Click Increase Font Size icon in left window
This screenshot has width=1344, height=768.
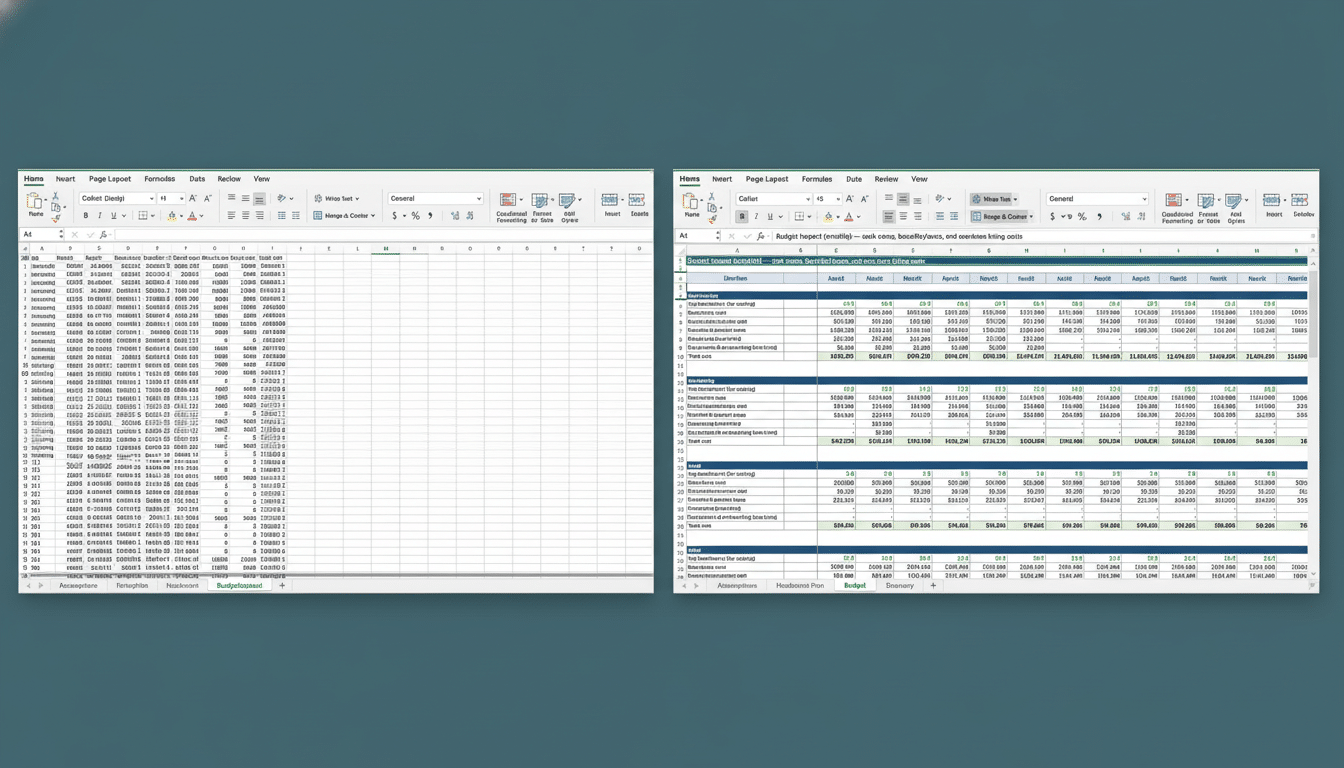tap(193, 199)
